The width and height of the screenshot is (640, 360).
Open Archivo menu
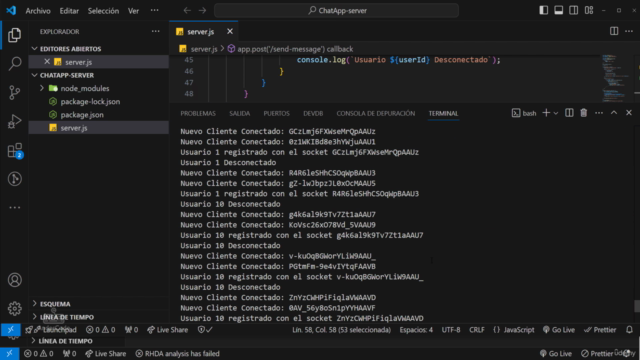point(38,11)
